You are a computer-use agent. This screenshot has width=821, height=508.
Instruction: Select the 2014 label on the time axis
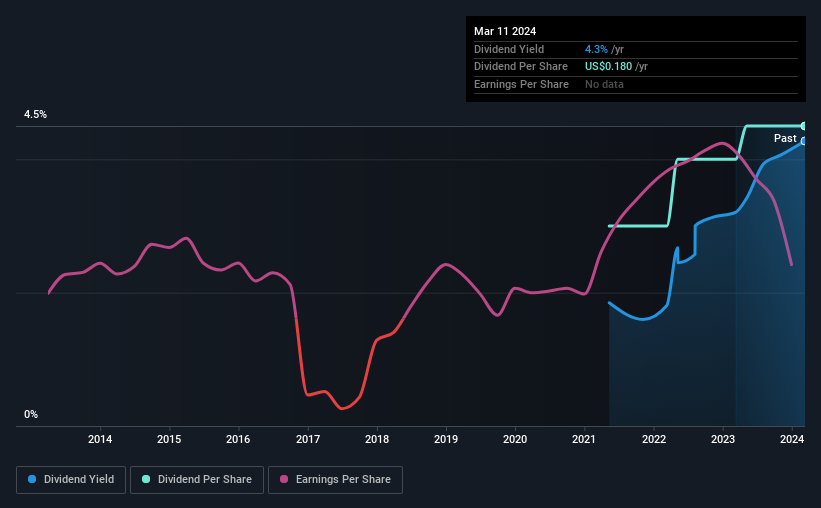pos(99,439)
